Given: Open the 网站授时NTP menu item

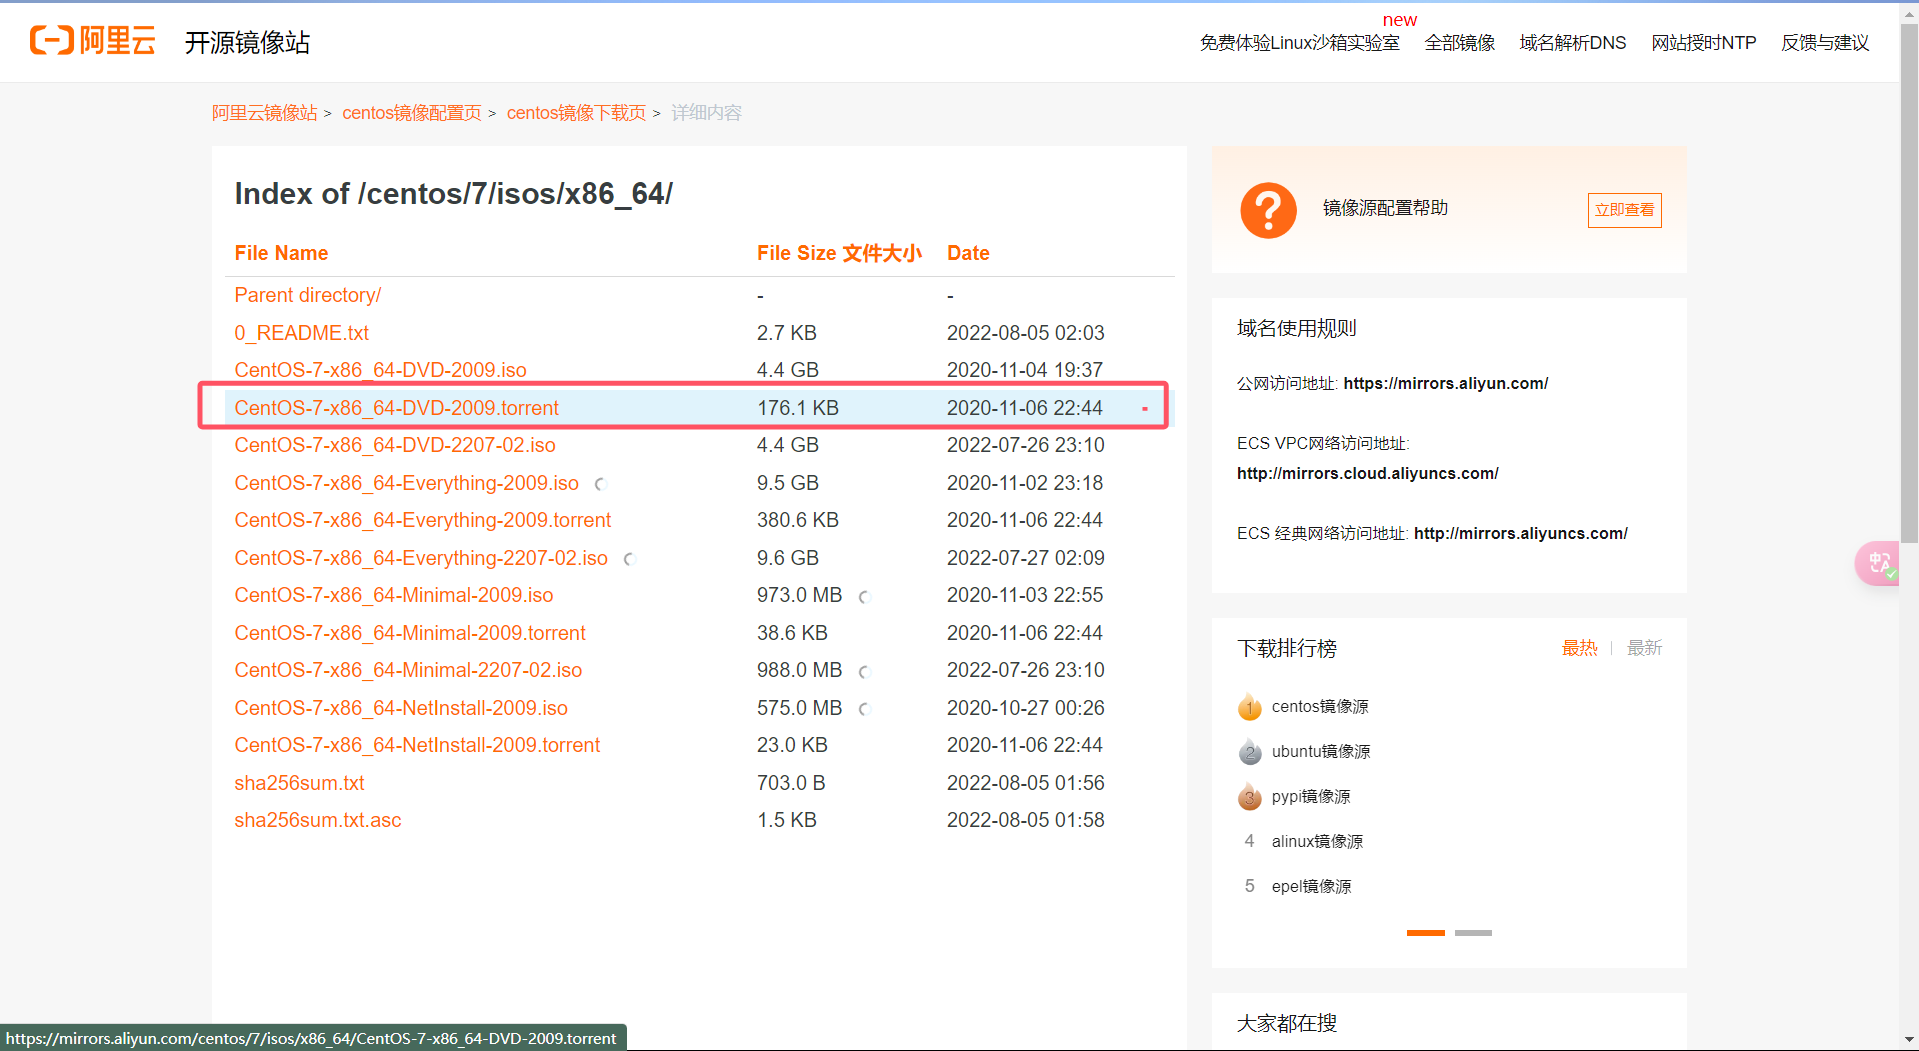Looking at the screenshot, I should 1703,43.
